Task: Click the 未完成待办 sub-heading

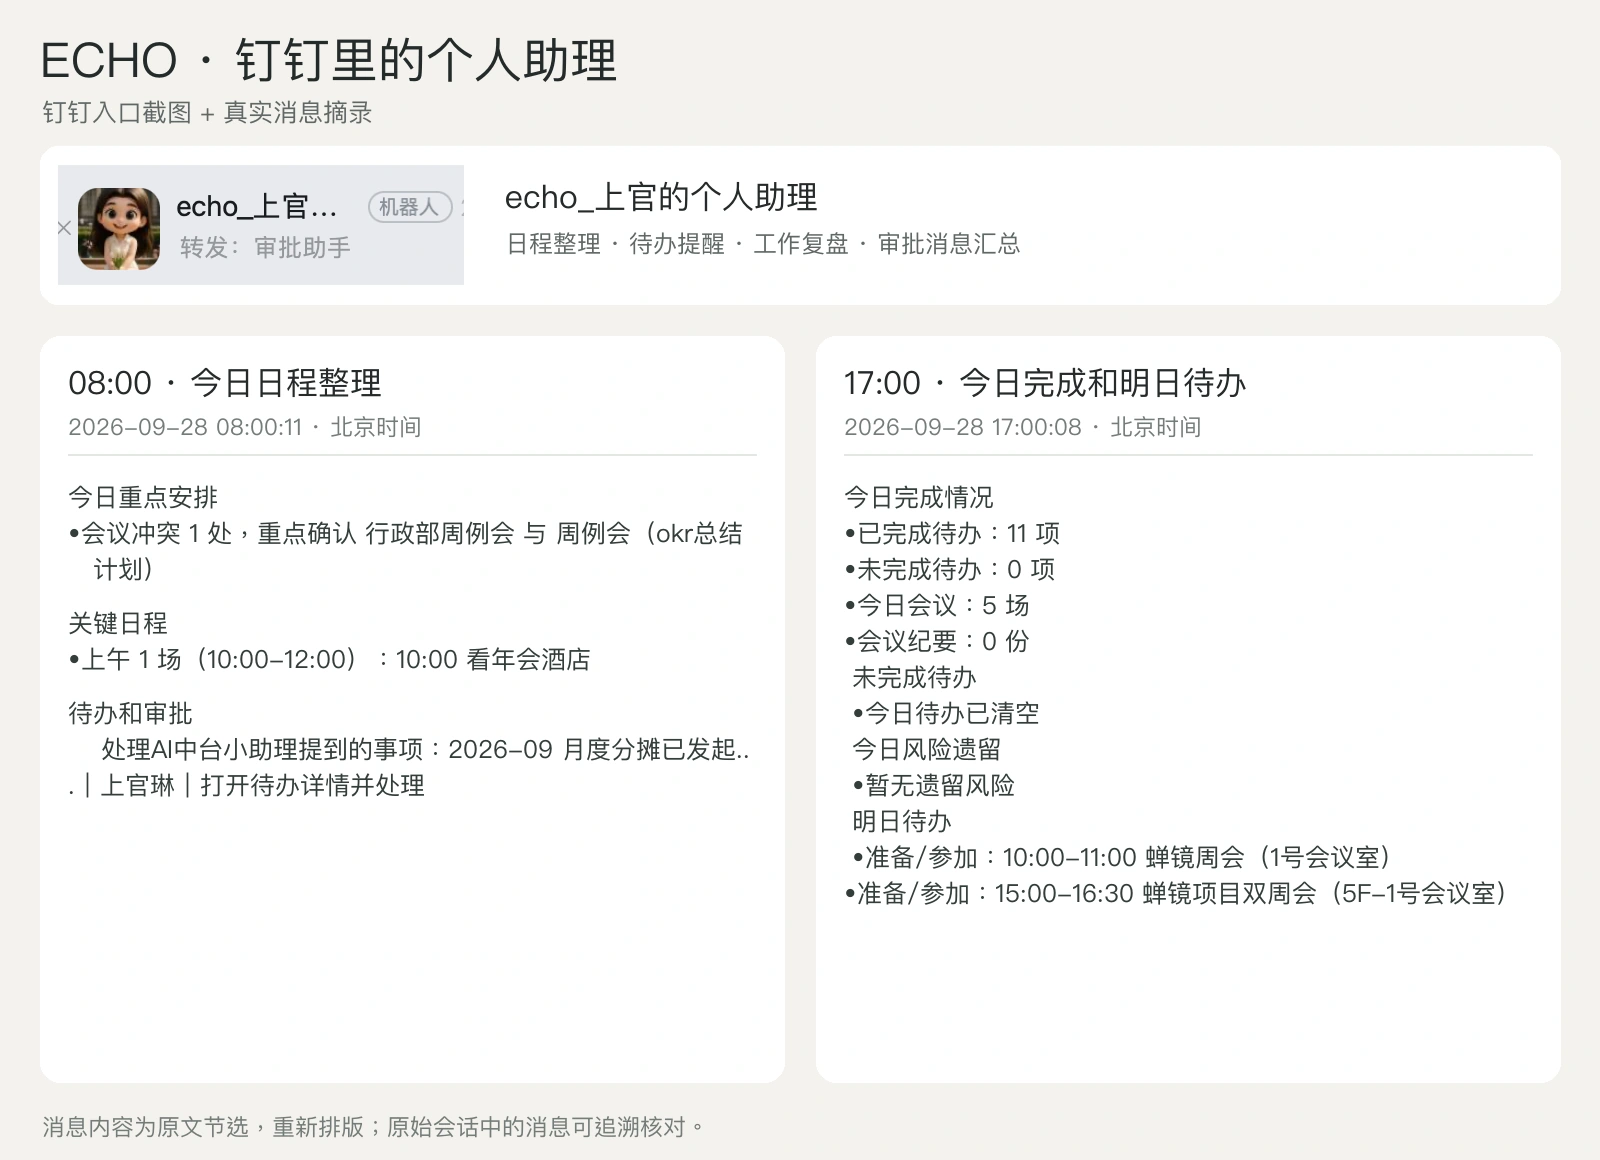Action: click(x=914, y=677)
